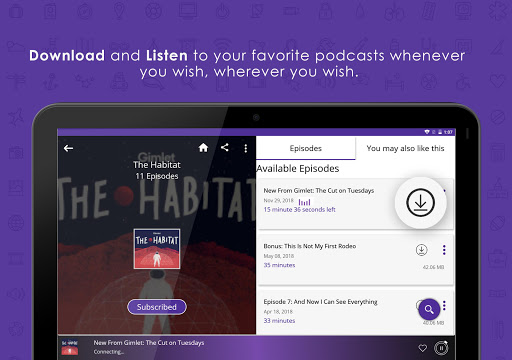Open Episode 7: And Now I Can See Everything

(x=320, y=302)
